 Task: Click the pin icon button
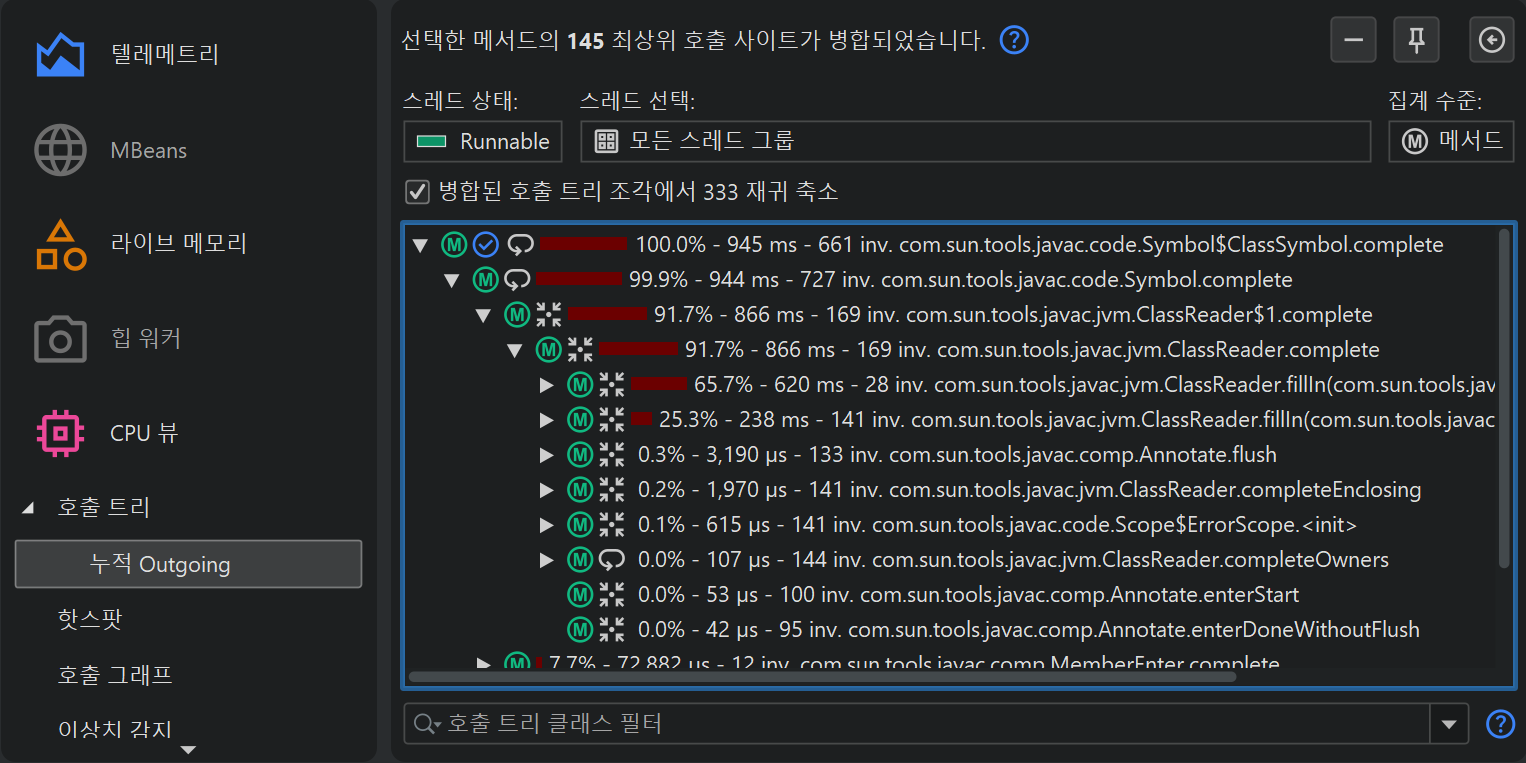tap(1416, 40)
